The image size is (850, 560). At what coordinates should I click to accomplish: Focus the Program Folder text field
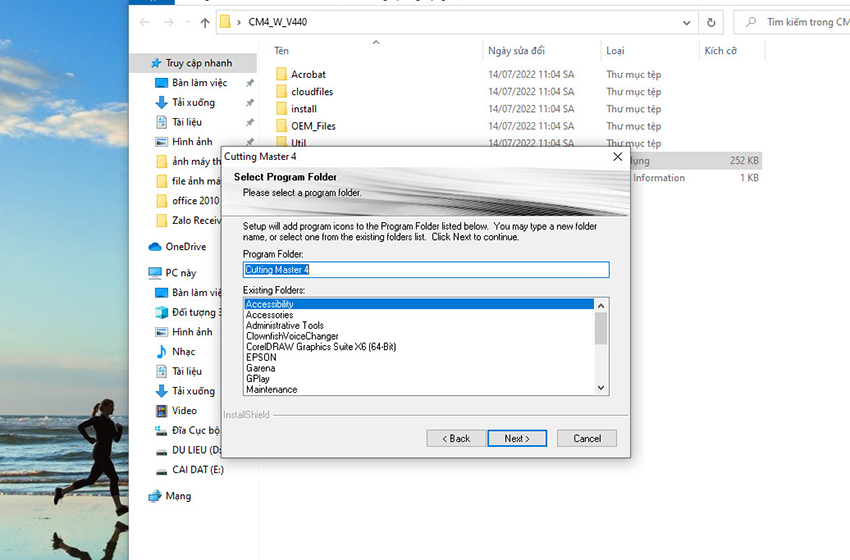pos(426,269)
